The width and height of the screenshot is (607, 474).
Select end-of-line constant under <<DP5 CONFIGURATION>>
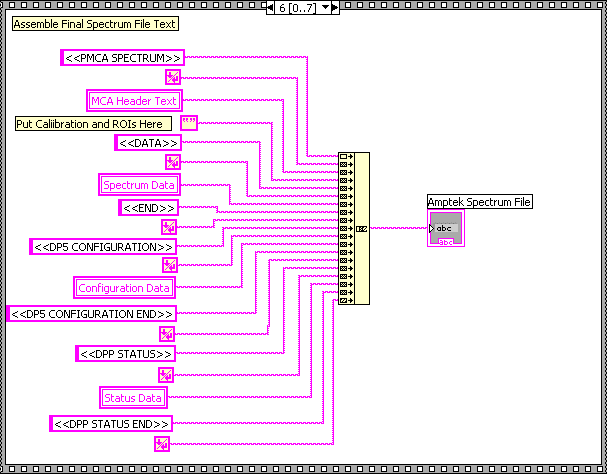pyautogui.click(x=169, y=265)
